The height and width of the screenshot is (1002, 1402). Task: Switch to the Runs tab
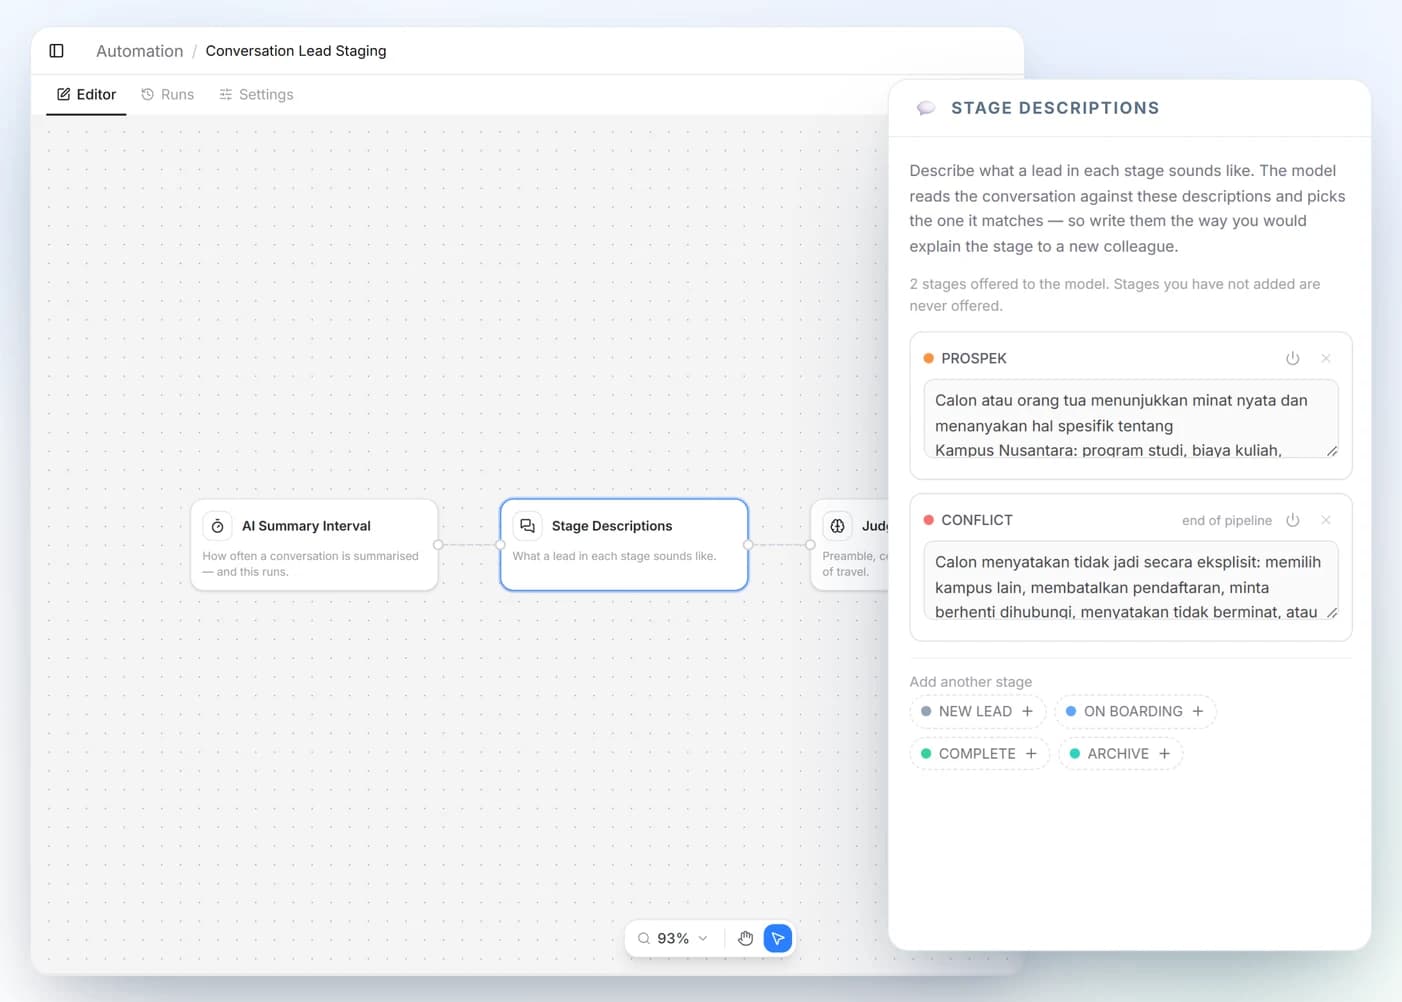point(167,94)
